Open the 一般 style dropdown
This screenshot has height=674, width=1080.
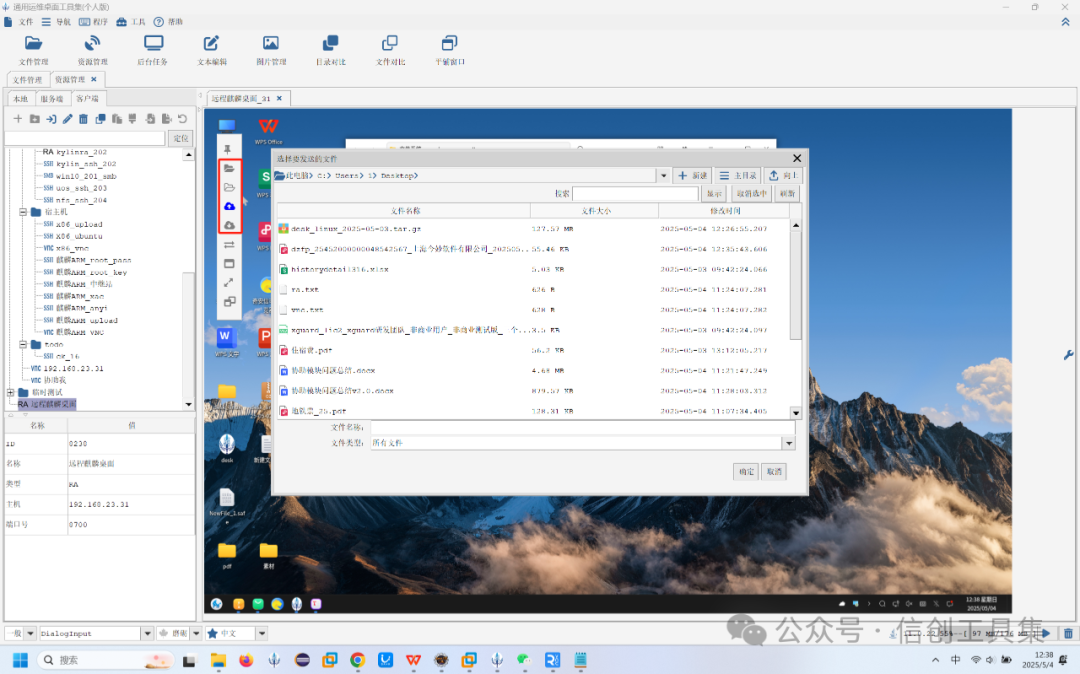pos(30,633)
